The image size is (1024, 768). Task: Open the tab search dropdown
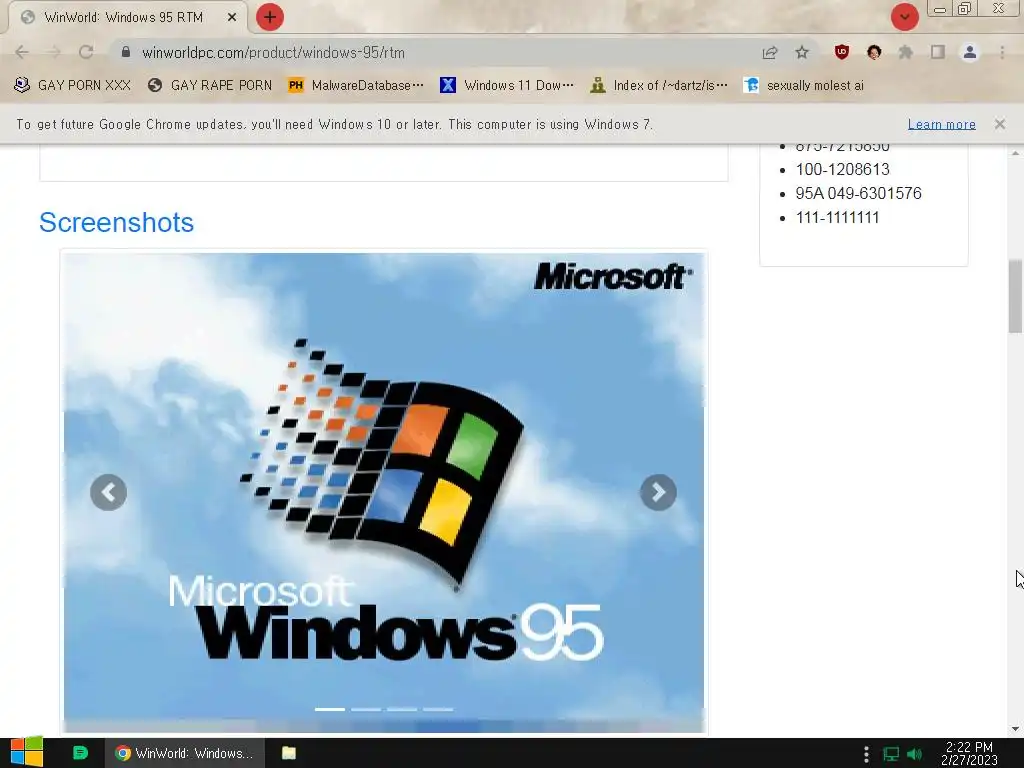pyautogui.click(x=904, y=17)
